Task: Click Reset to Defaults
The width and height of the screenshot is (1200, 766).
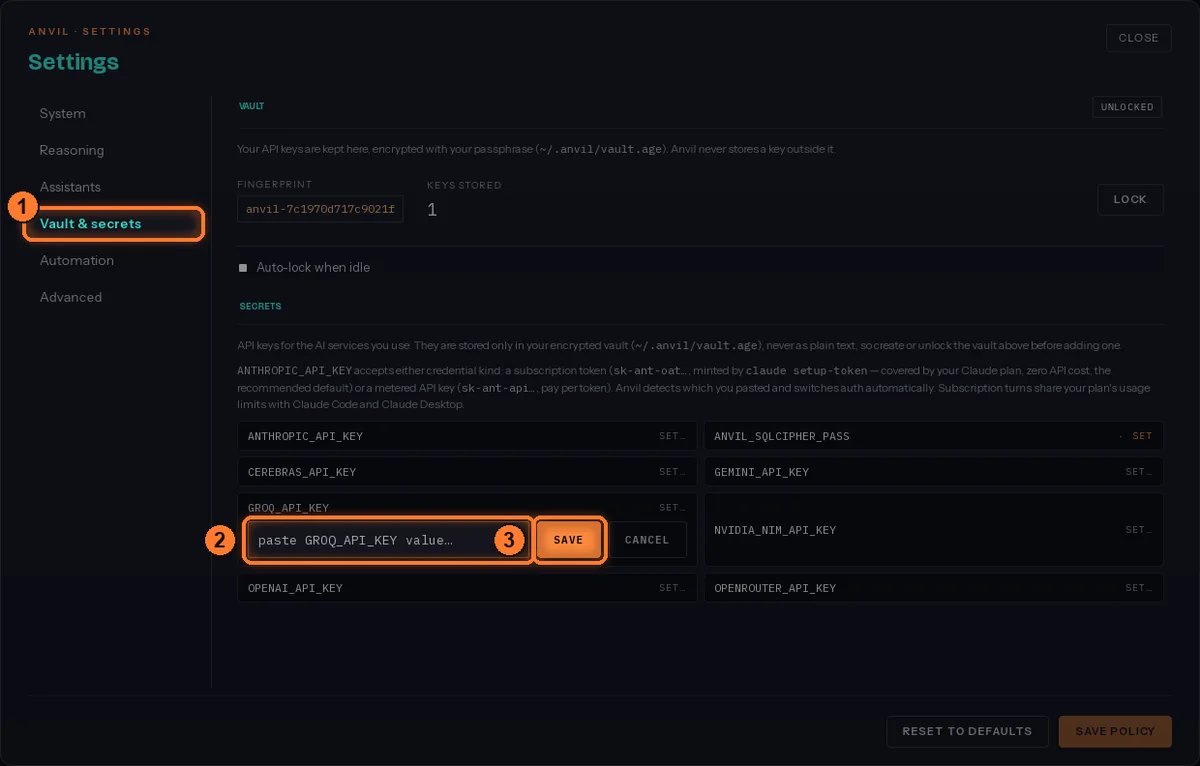Action: click(x=967, y=731)
